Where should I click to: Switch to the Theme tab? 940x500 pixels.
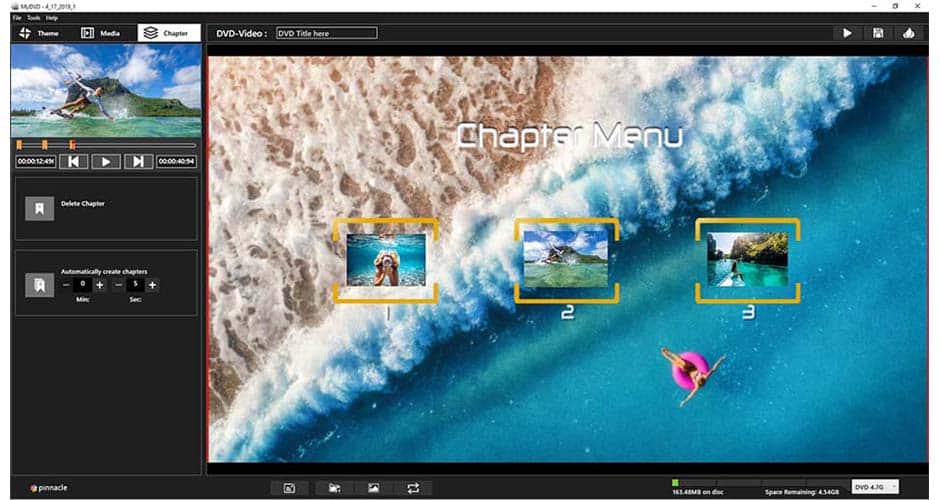(x=39, y=33)
